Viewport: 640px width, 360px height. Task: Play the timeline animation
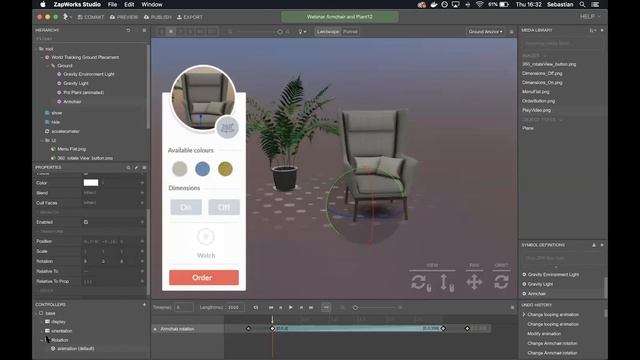[x=290, y=307]
